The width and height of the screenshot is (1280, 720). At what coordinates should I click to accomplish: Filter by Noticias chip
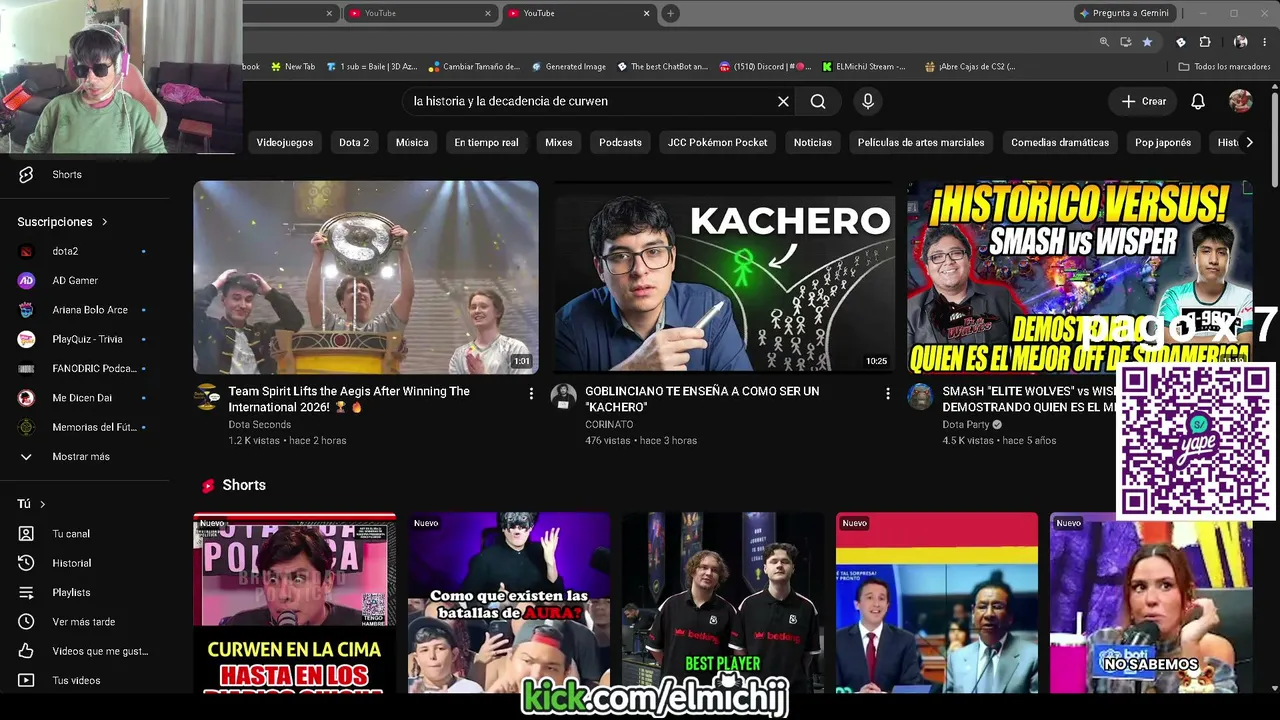(x=813, y=142)
